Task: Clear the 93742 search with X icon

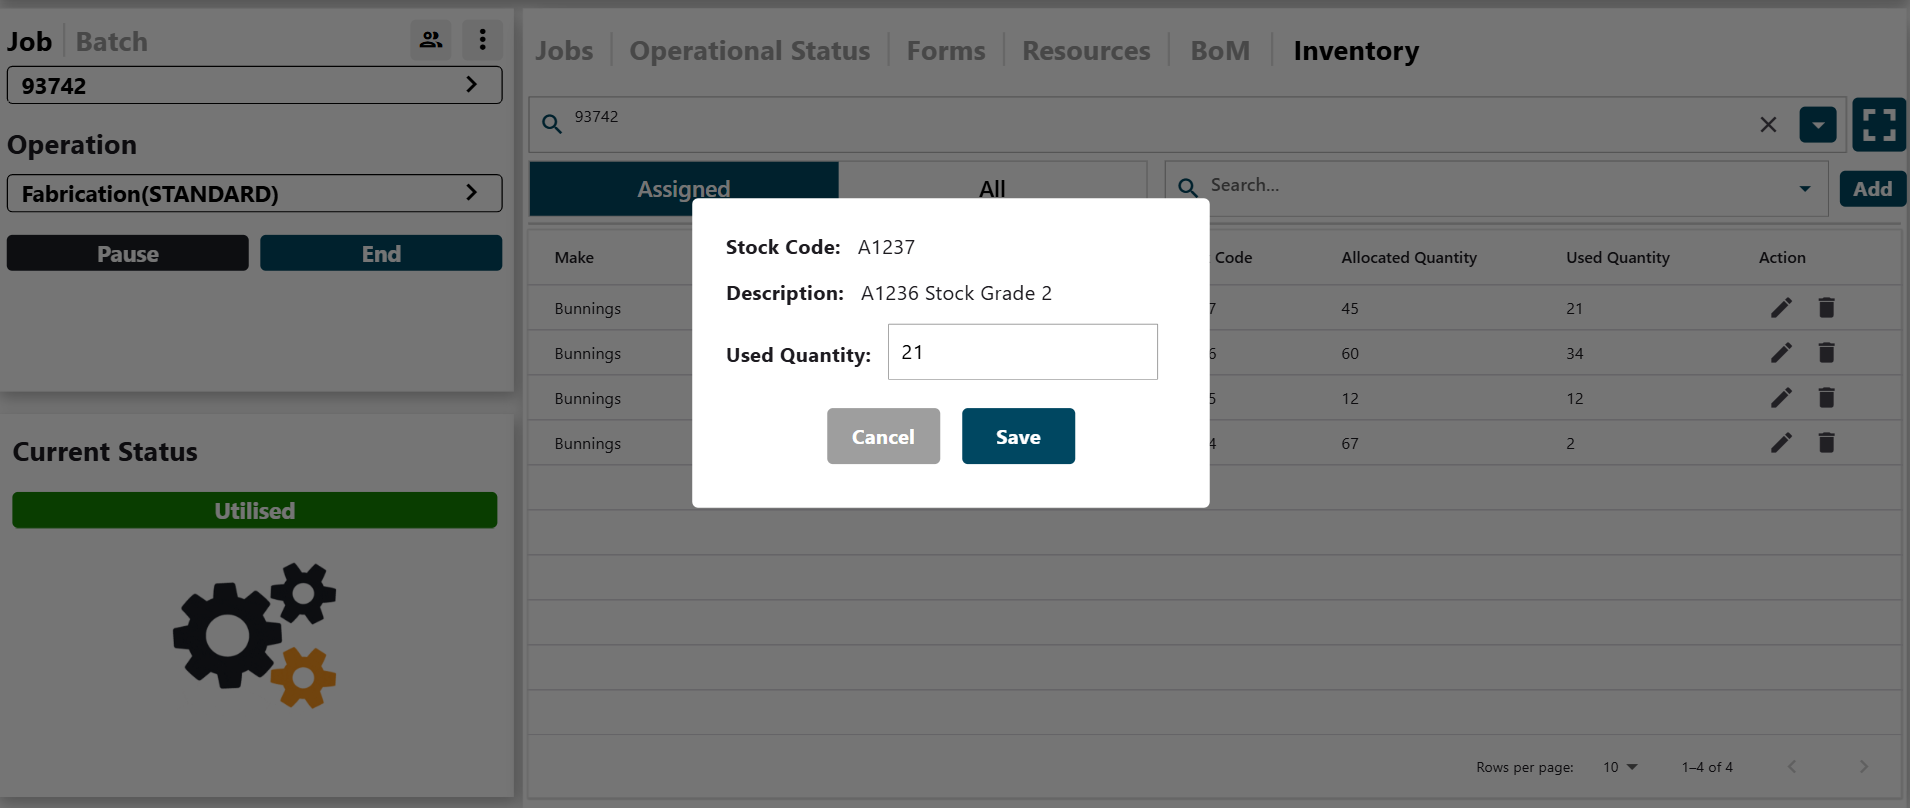Action: pos(1768,125)
